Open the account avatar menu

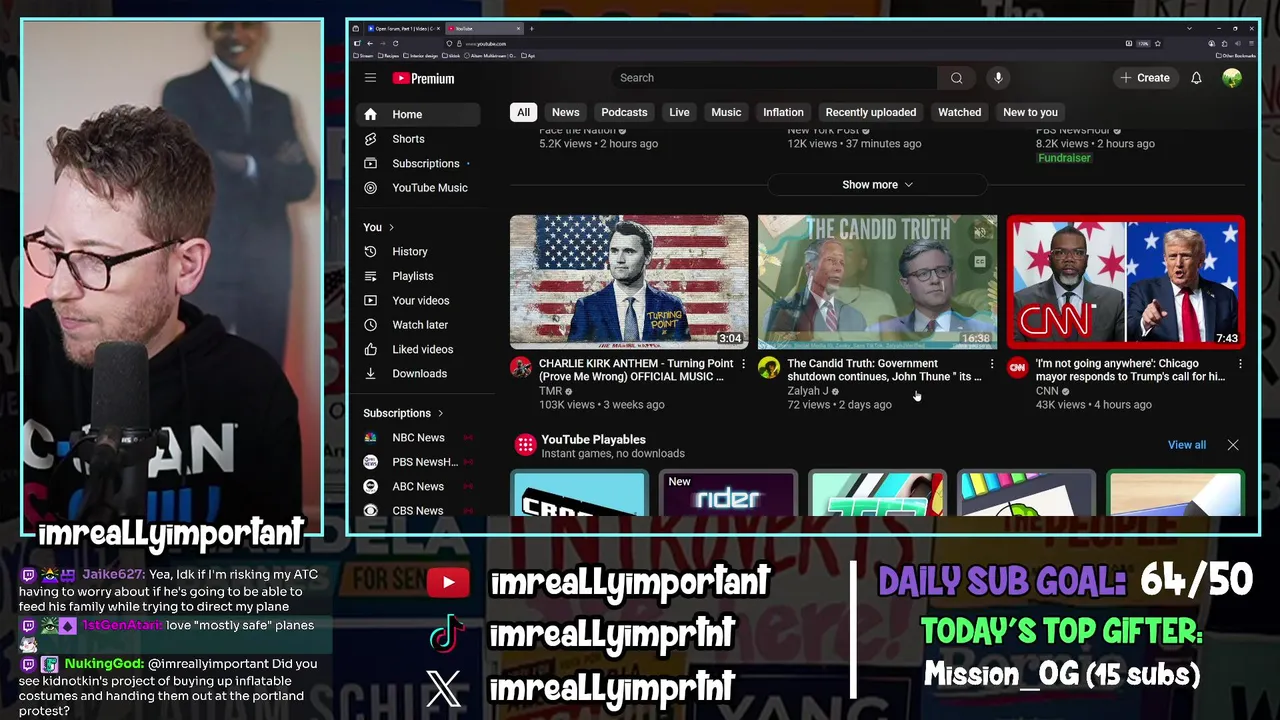(1232, 78)
